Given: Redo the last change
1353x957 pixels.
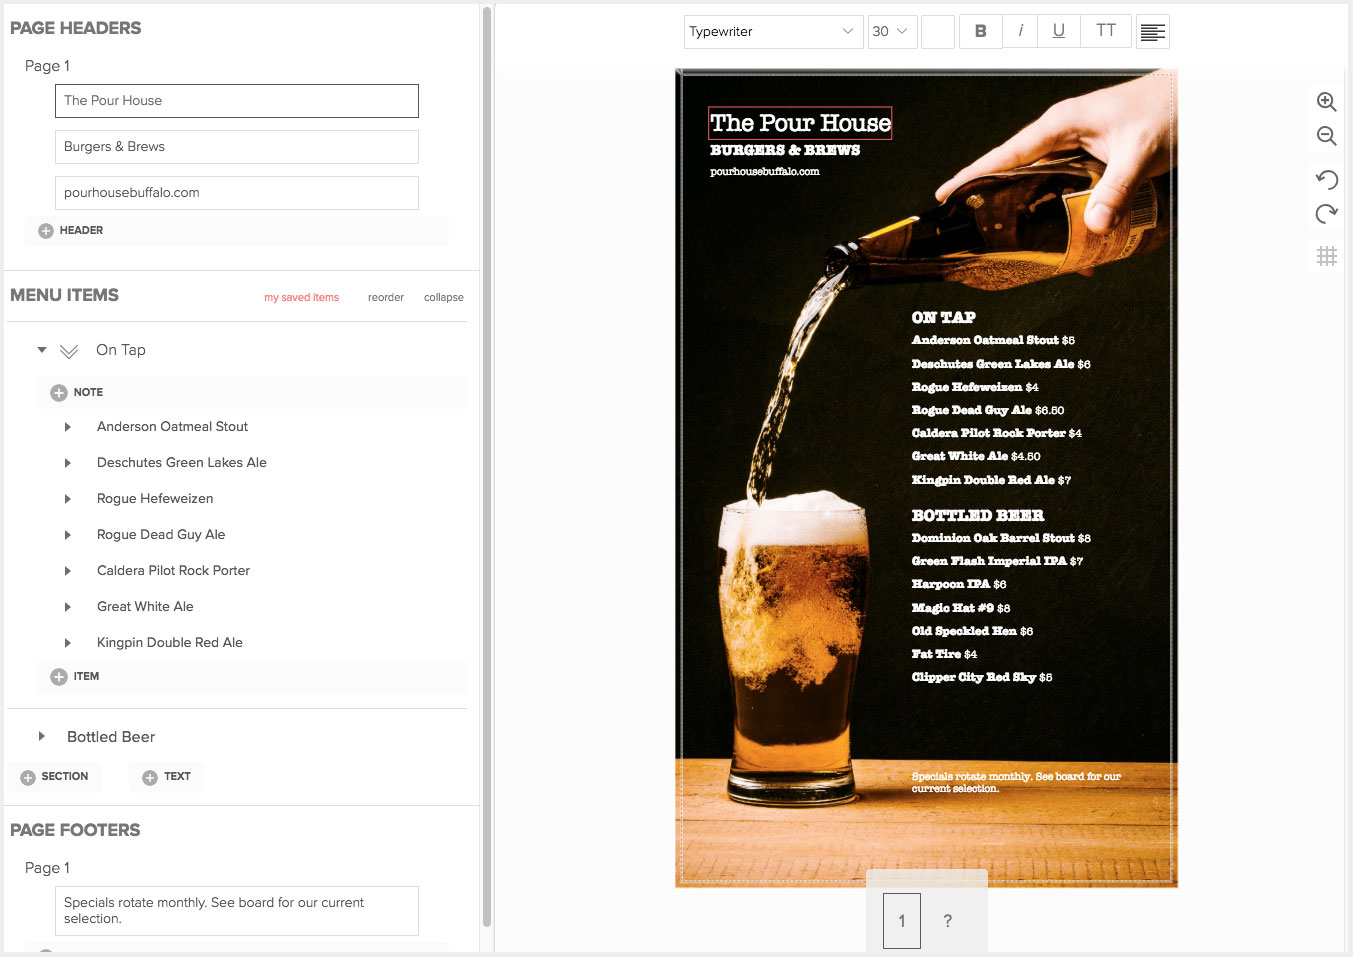Looking at the screenshot, I should [x=1327, y=213].
